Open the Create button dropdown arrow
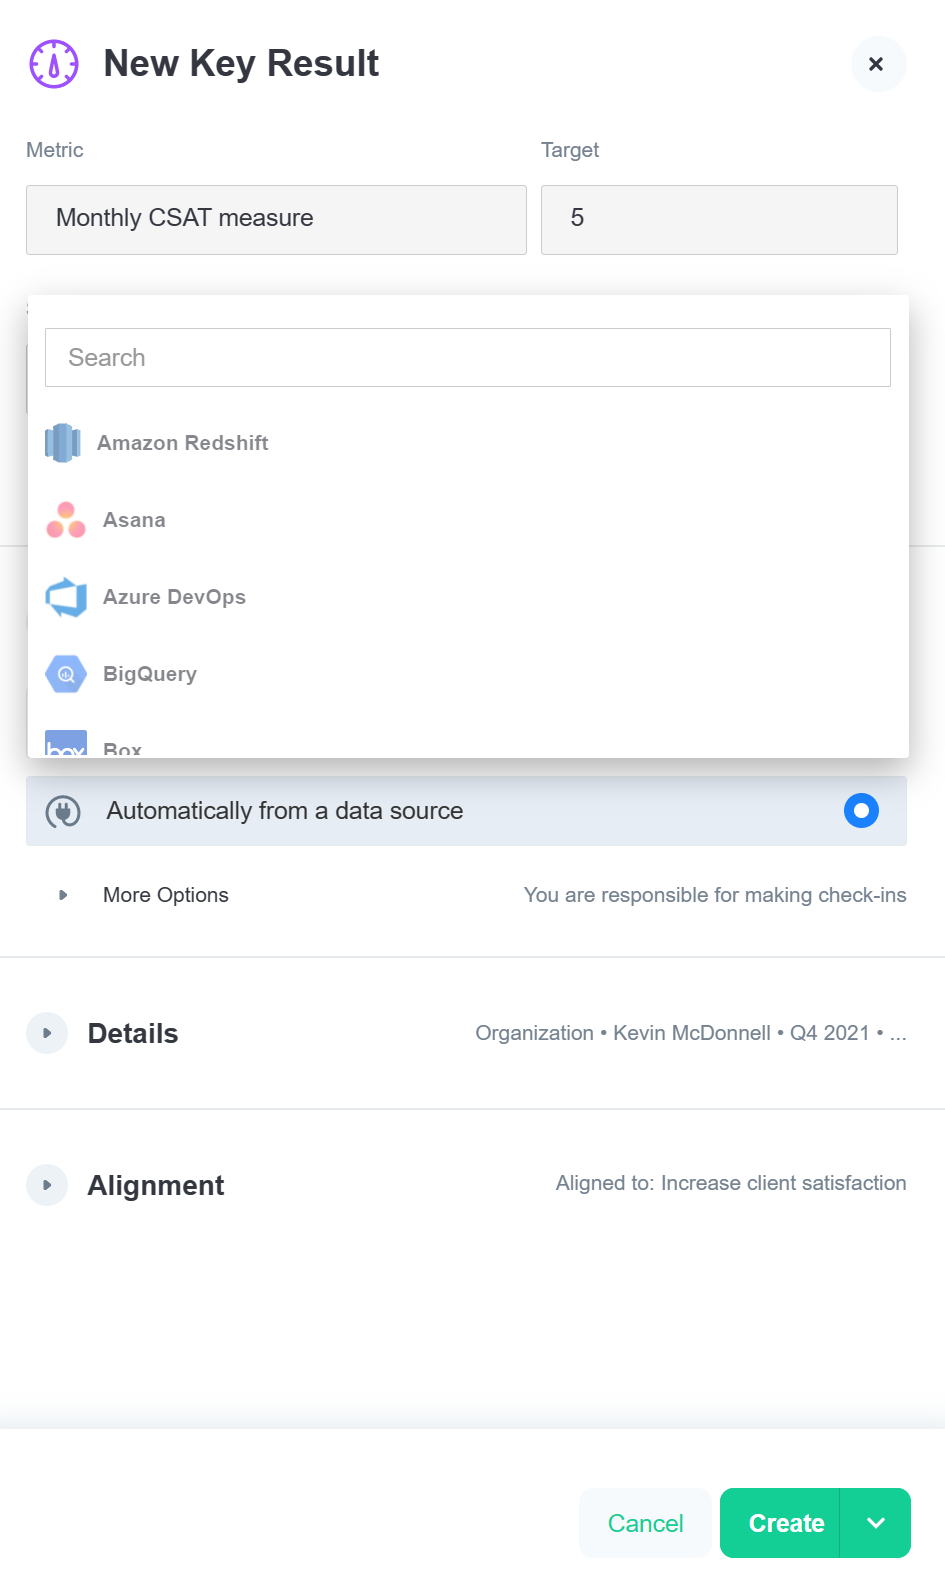 pos(875,1522)
